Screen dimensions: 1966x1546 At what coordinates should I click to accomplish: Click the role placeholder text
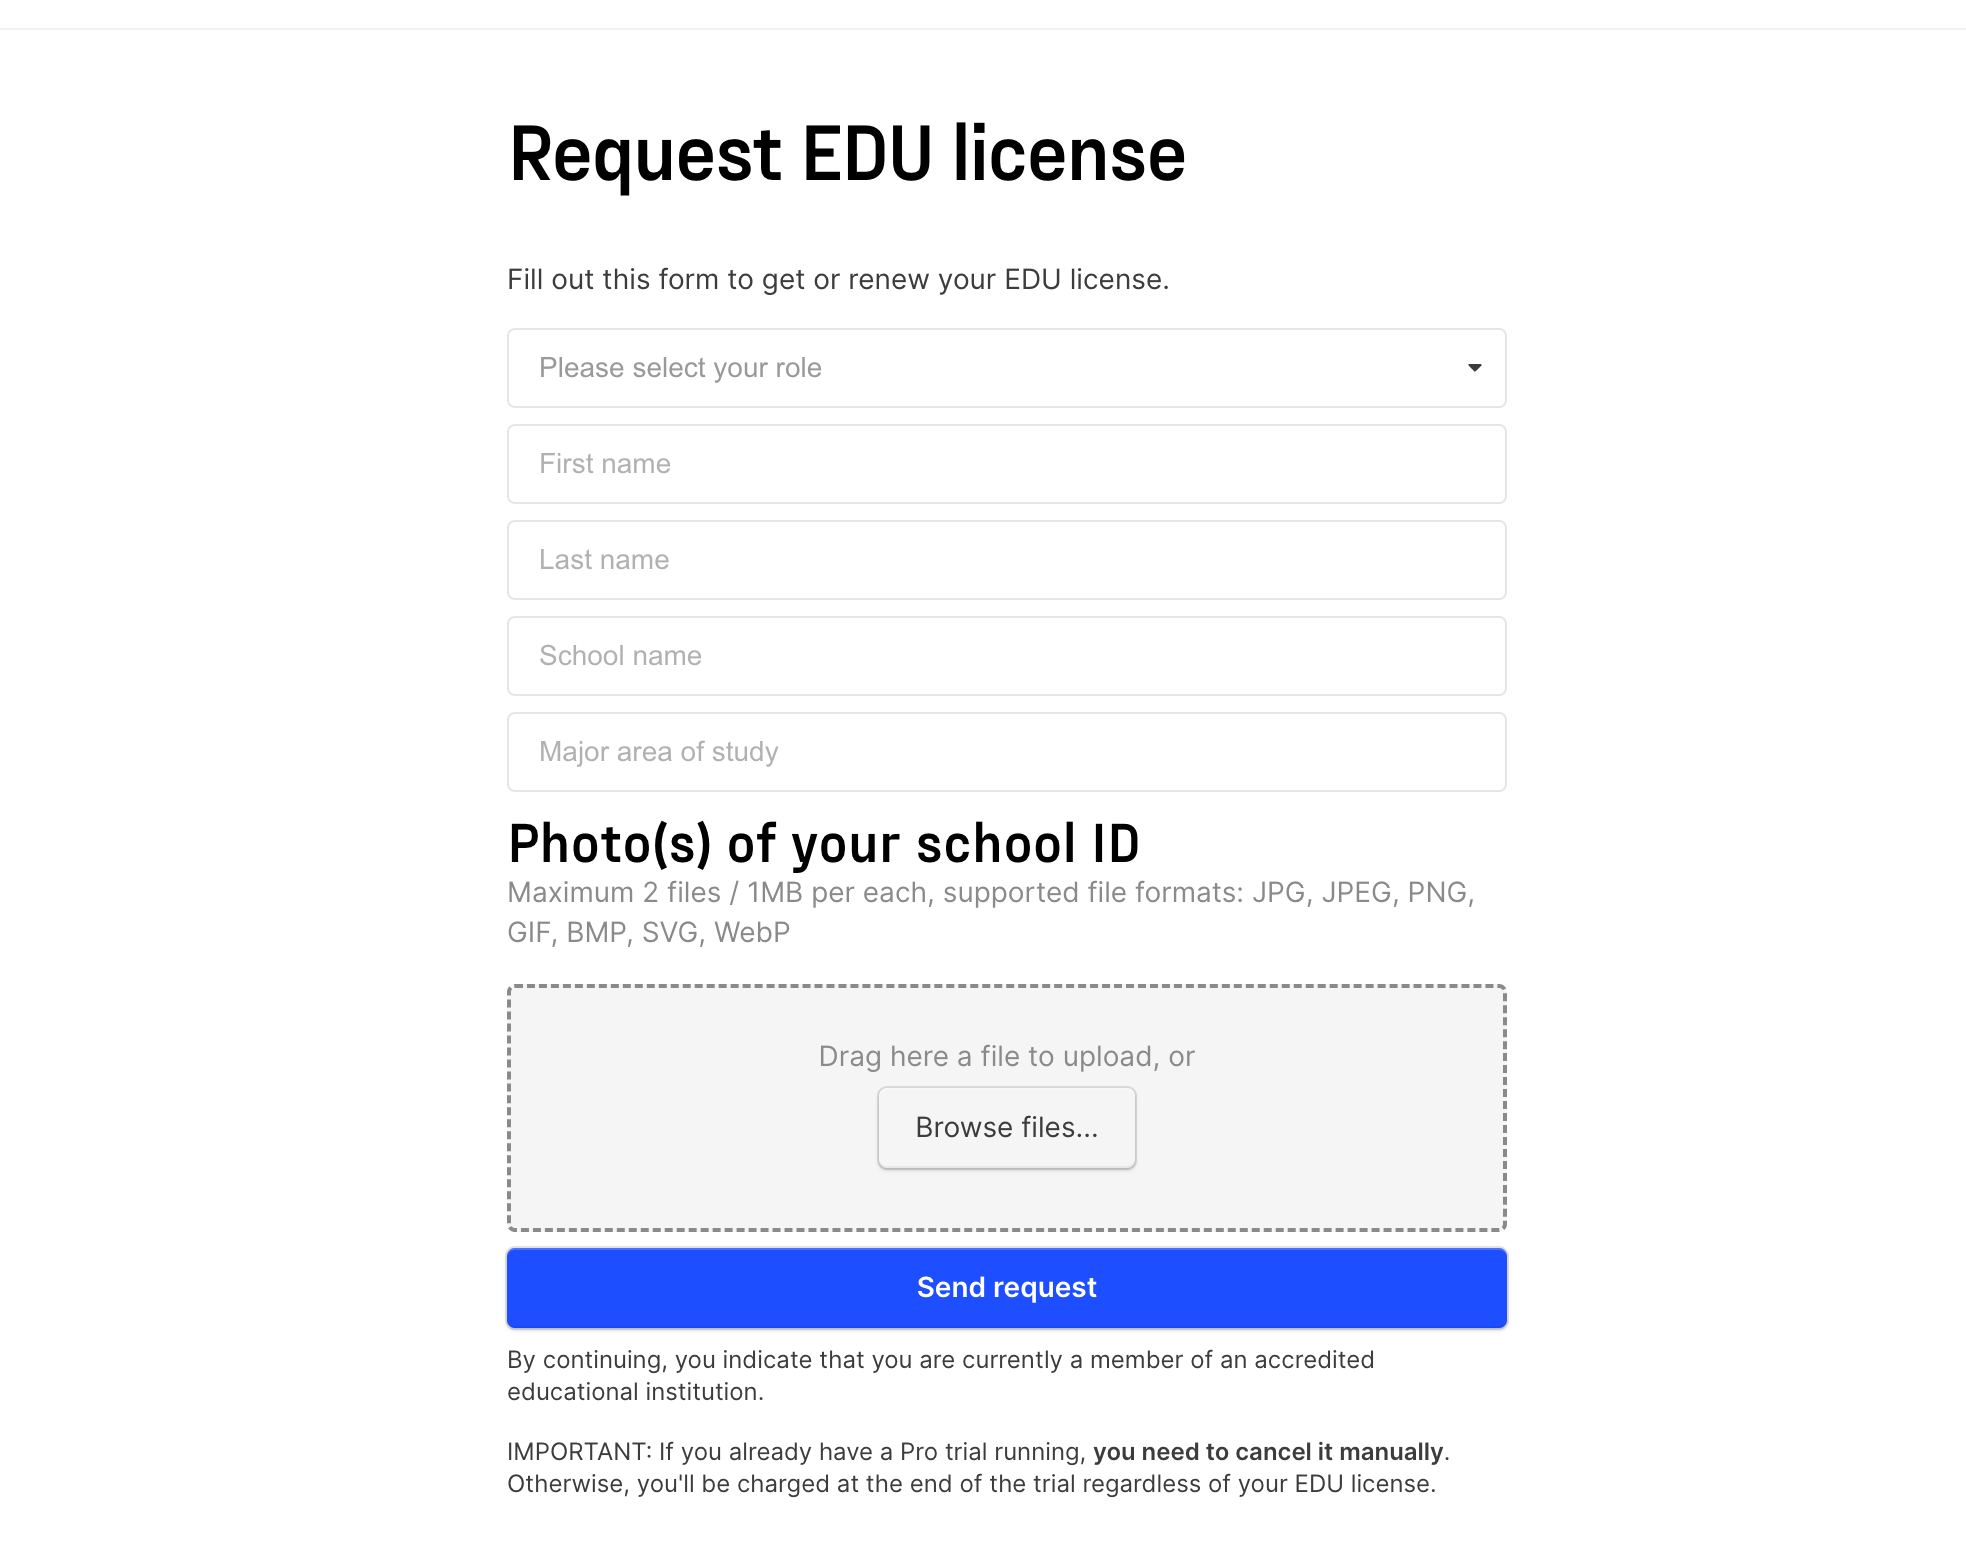pyautogui.click(x=680, y=368)
